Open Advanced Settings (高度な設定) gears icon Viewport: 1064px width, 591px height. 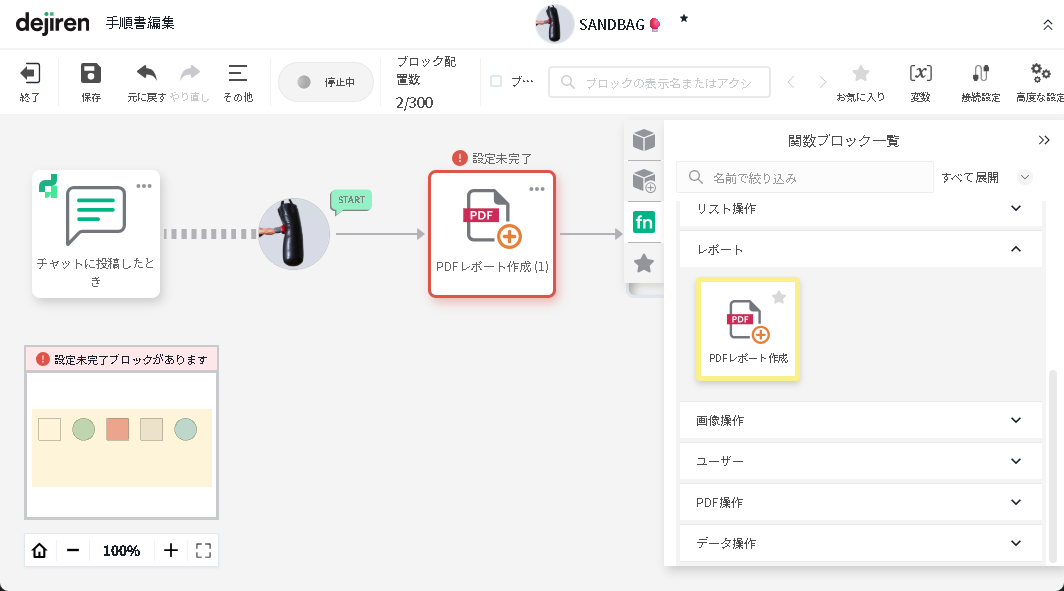1040,74
